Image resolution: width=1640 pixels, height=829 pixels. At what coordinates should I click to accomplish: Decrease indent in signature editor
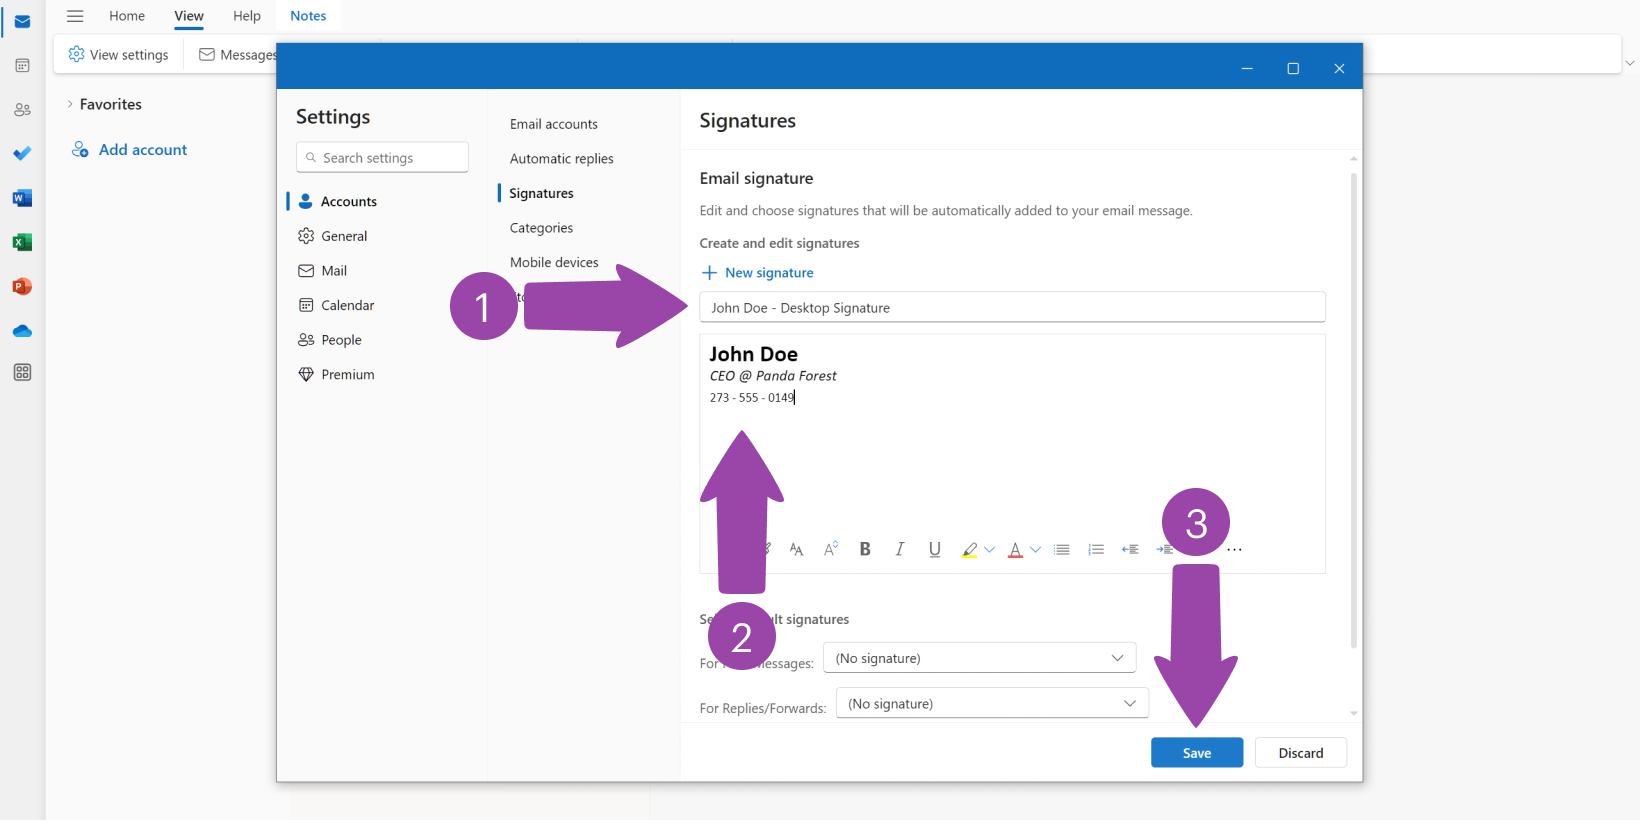pyautogui.click(x=1130, y=549)
